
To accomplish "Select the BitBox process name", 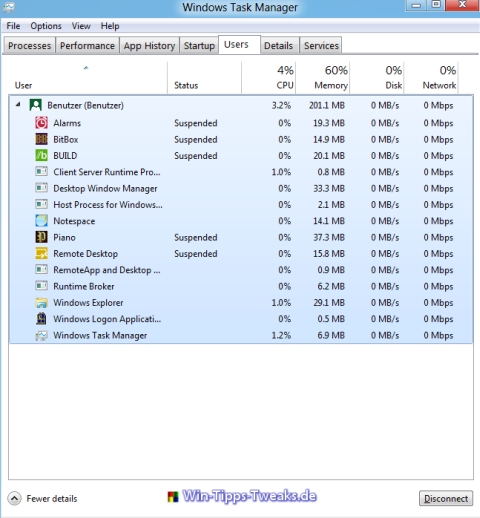I will pos(66,139).
